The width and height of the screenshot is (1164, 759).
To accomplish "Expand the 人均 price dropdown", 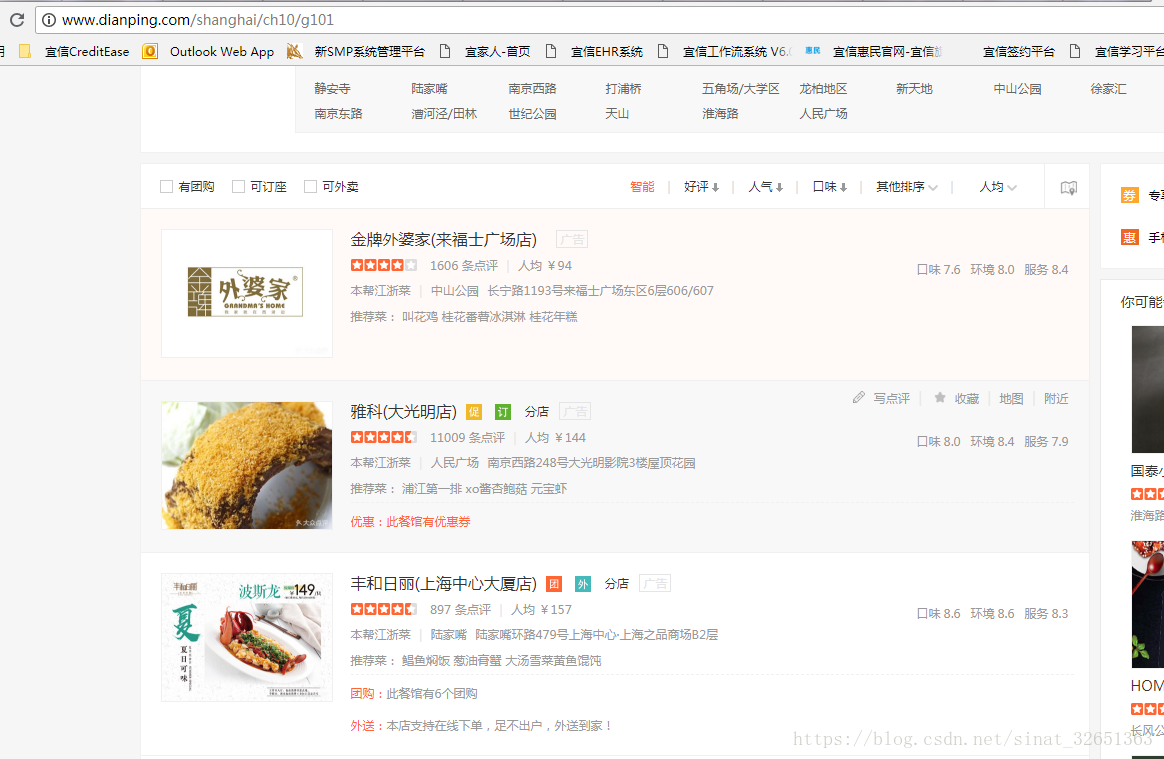I will [x=998, y=186].
